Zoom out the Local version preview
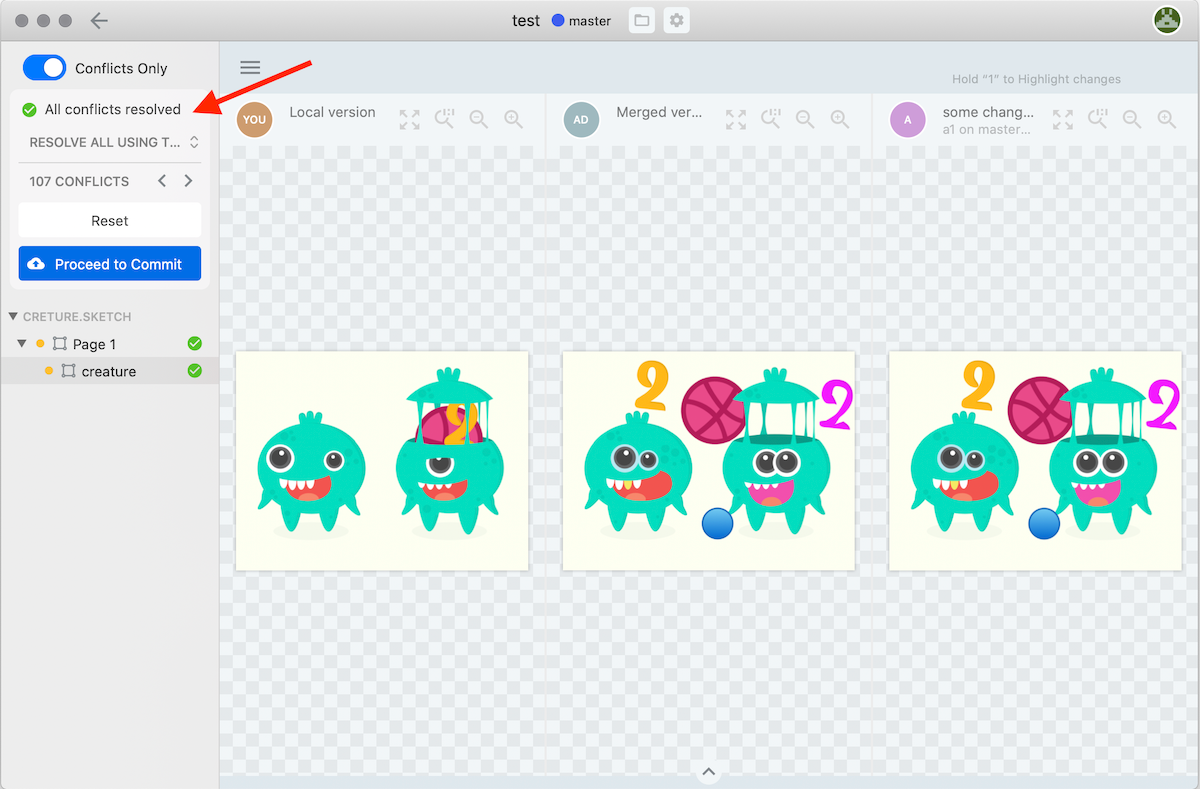1200x789 pixels. click(x=479, y=120)
